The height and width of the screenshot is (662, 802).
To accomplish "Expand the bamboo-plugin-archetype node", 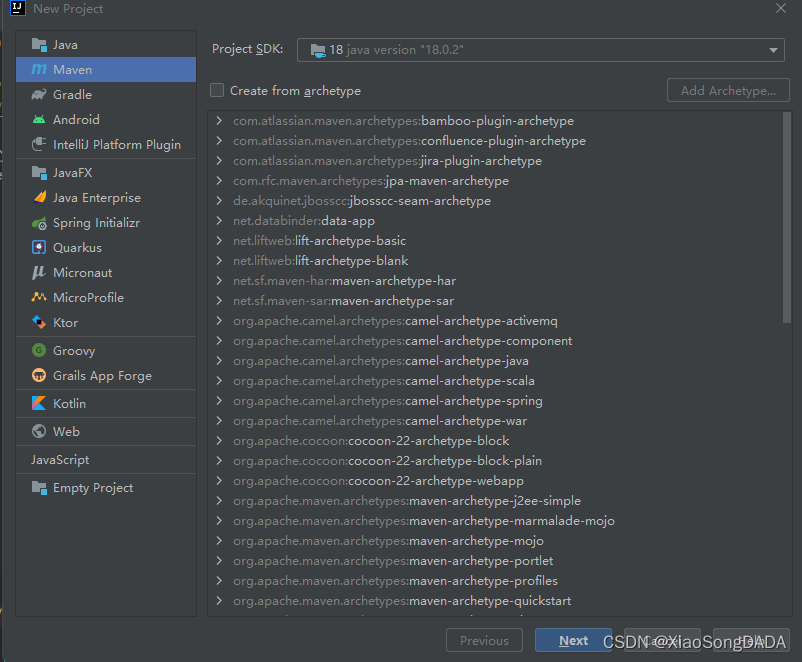I will [219, 121].
